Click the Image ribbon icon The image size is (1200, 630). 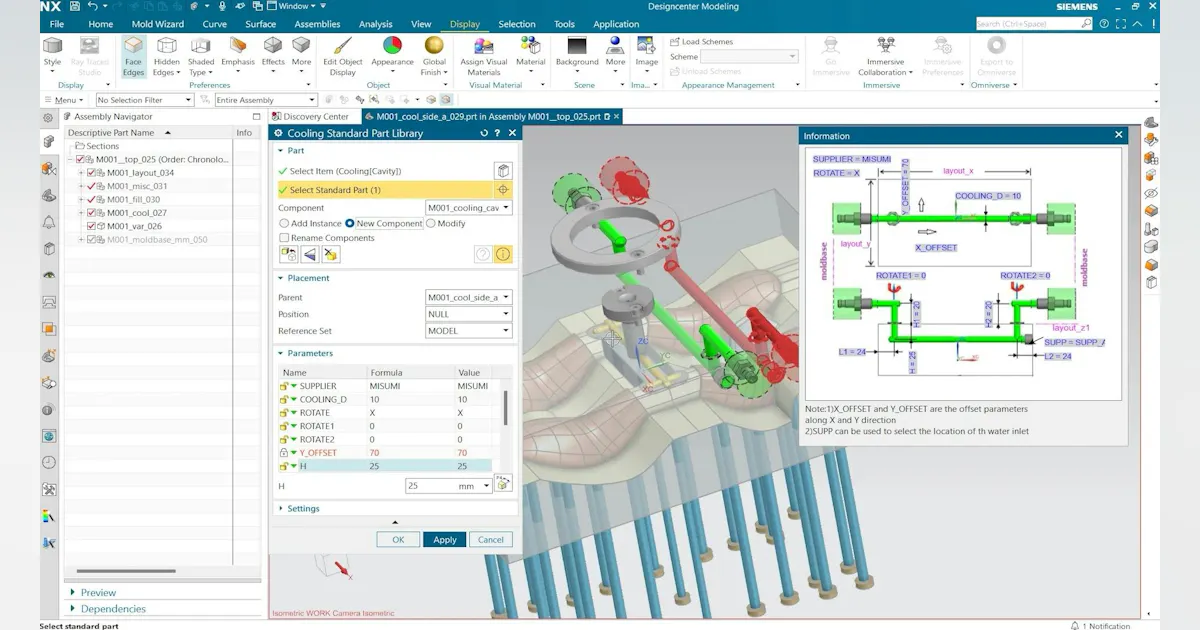coord(647,47)
